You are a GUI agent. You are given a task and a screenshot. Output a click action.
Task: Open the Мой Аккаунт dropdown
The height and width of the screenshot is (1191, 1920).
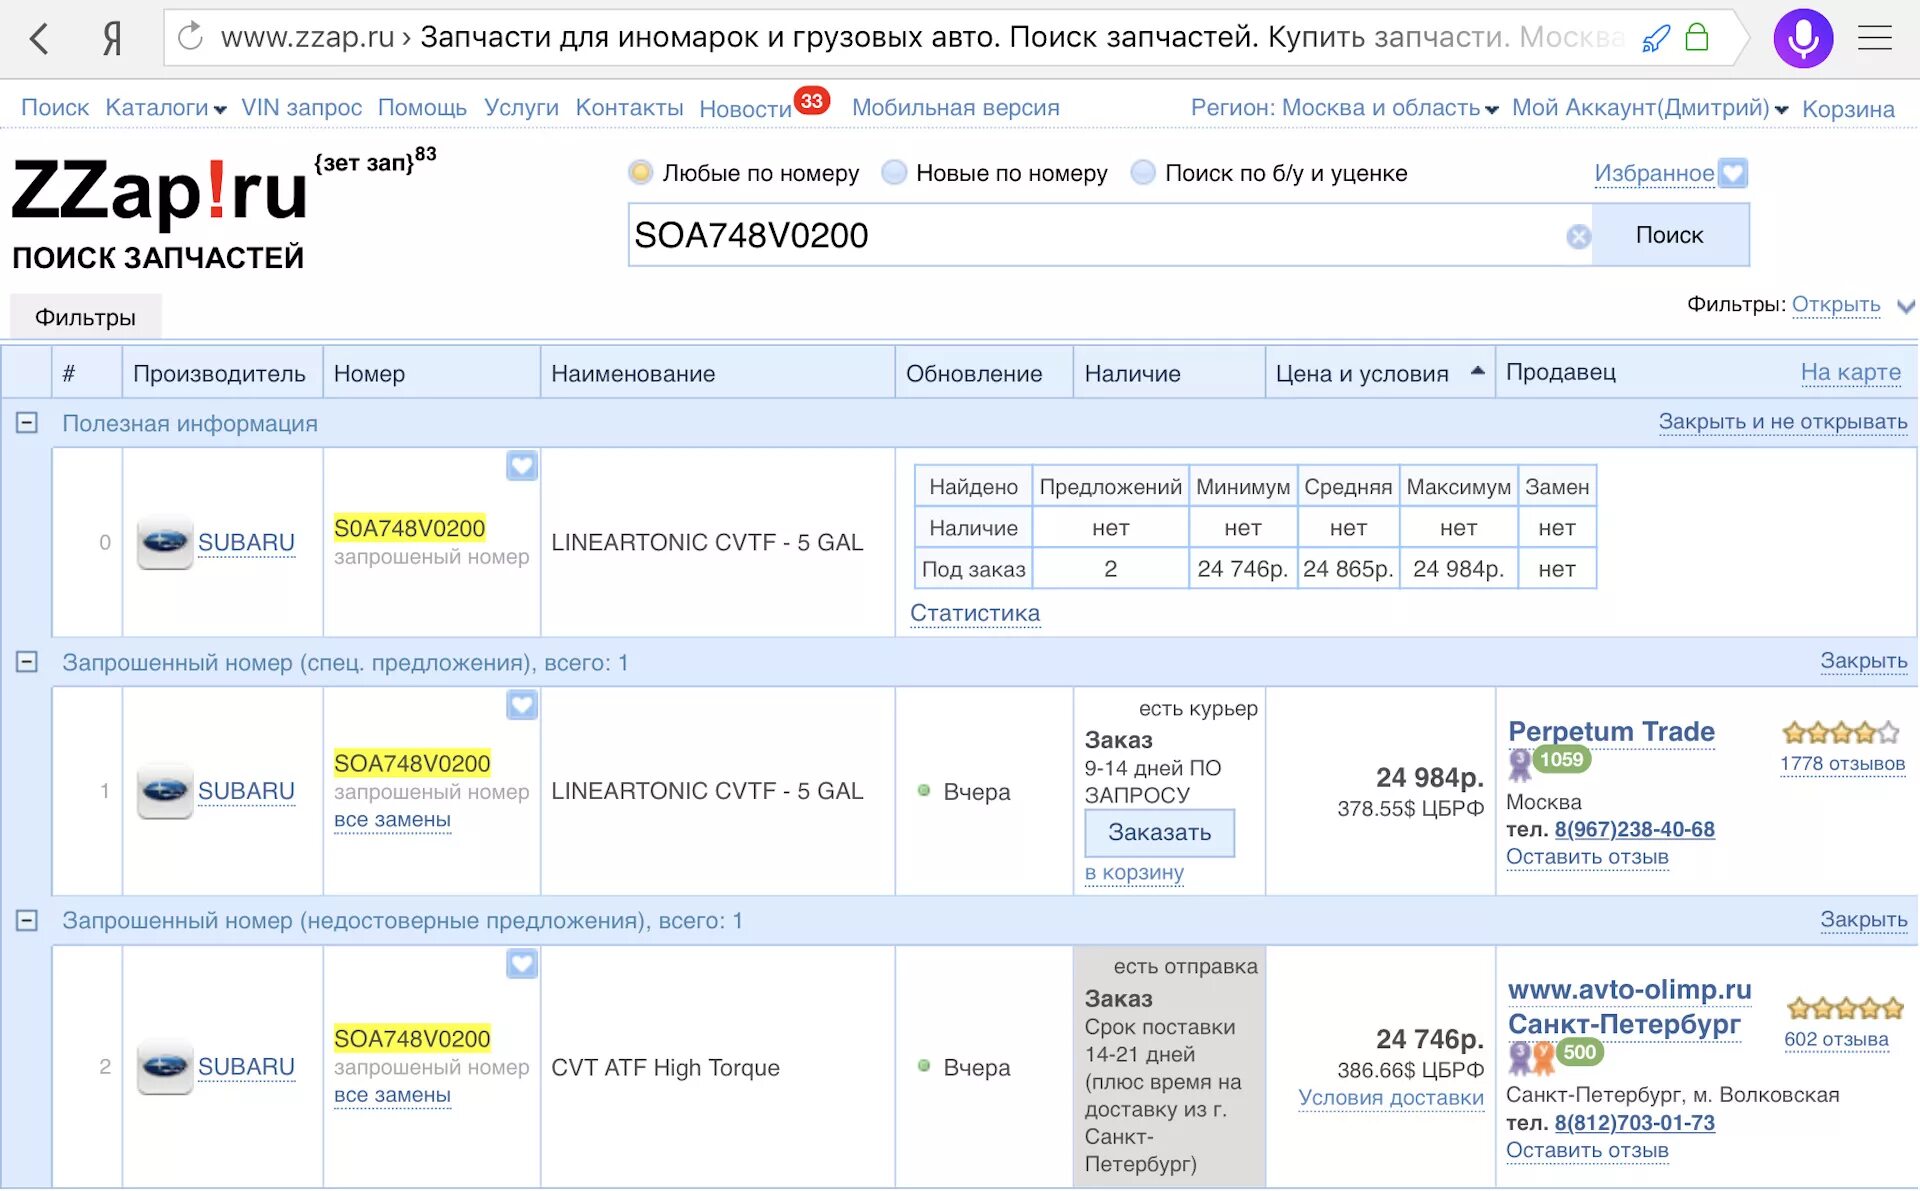[1650, 108]
